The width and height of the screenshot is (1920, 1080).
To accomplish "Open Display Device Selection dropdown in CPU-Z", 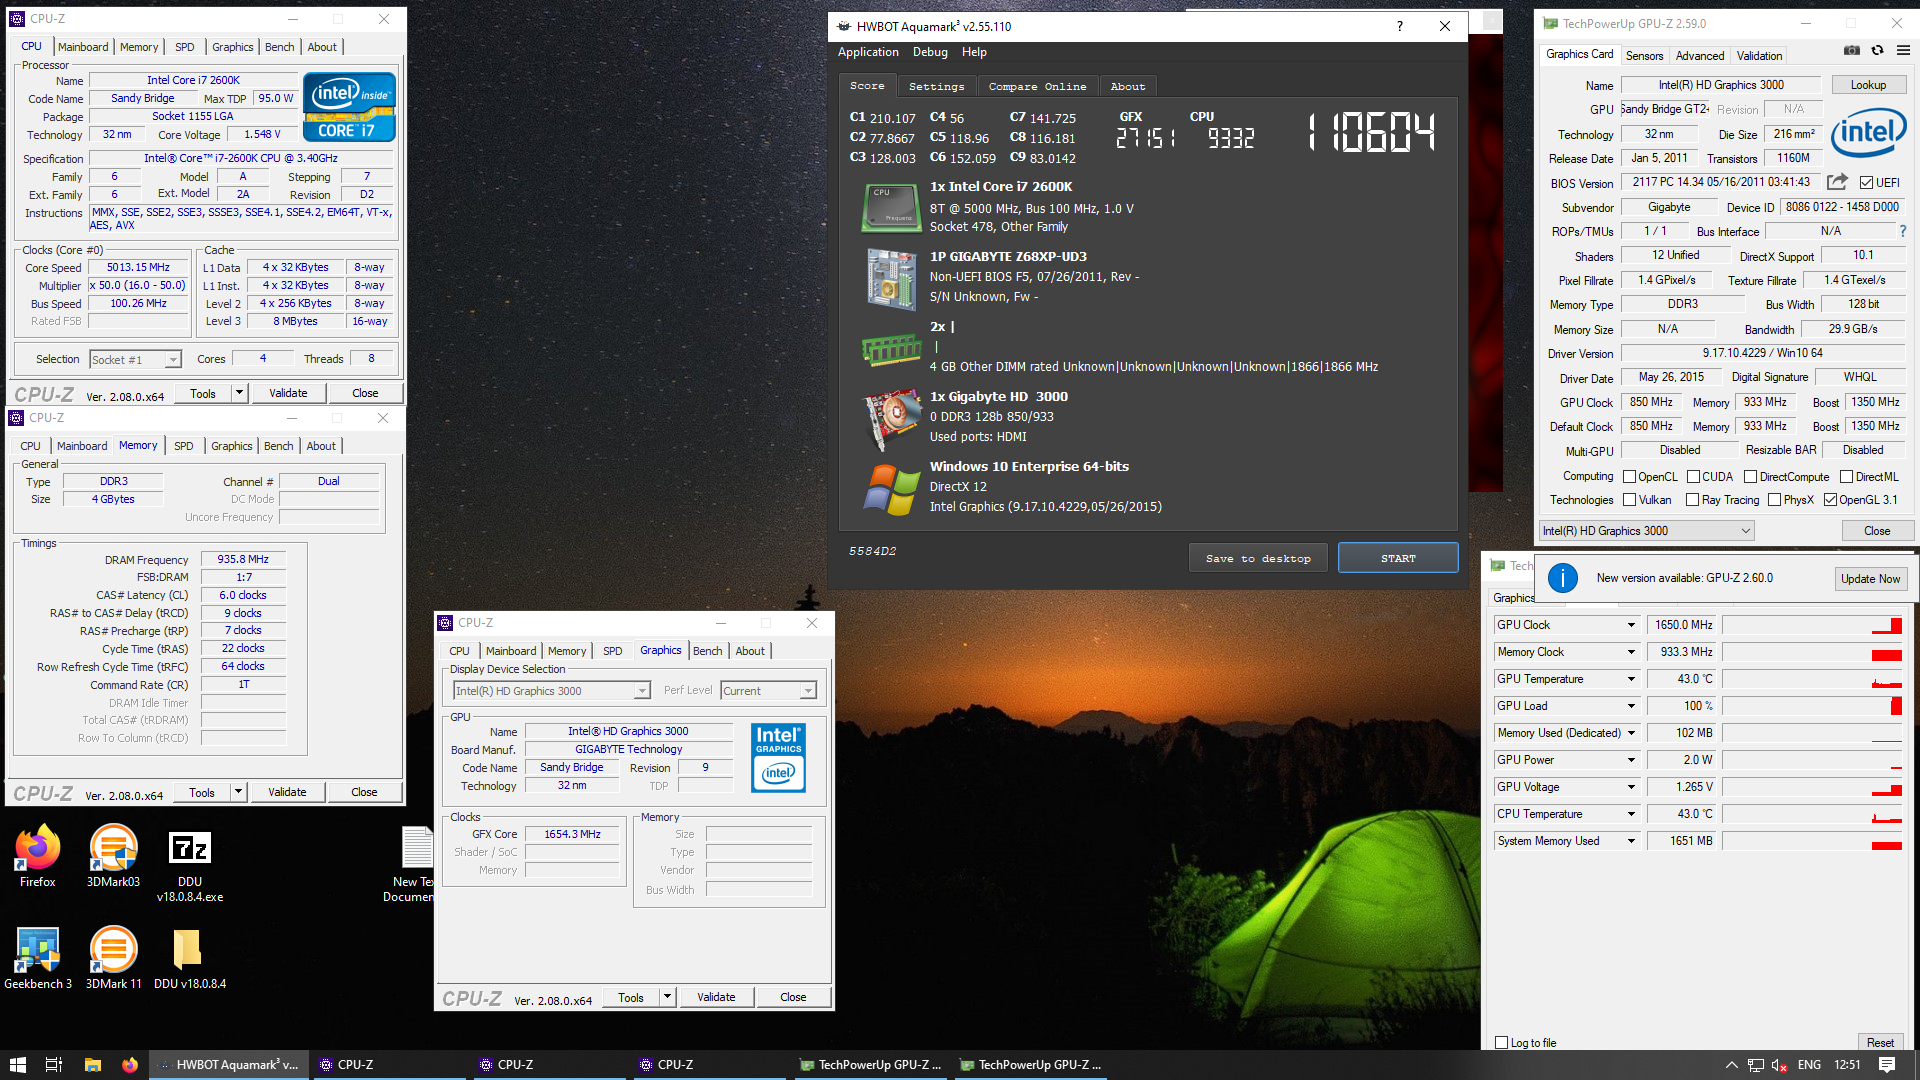I will pyautogui.click(x=552, y=691).
